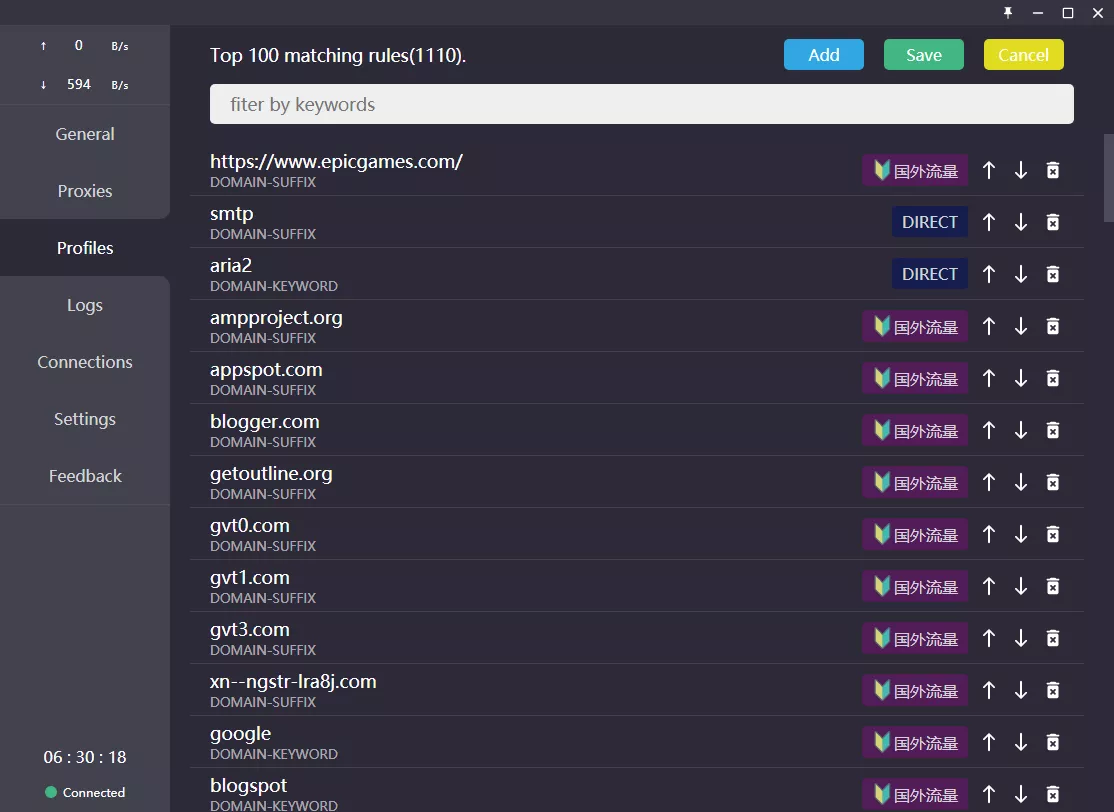Move the google keyword rule down
Screen dimensions: 1114x812
(x=1021, y=742)
